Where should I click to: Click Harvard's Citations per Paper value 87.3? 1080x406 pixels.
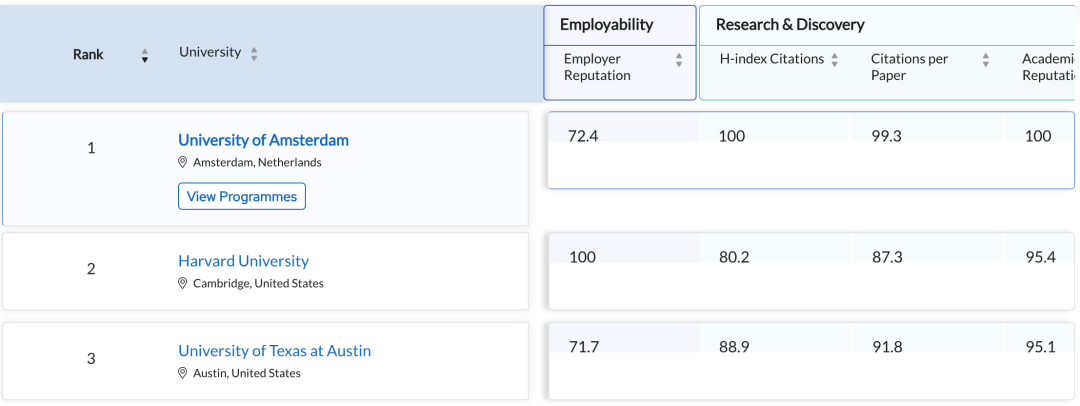click(887, 257)
